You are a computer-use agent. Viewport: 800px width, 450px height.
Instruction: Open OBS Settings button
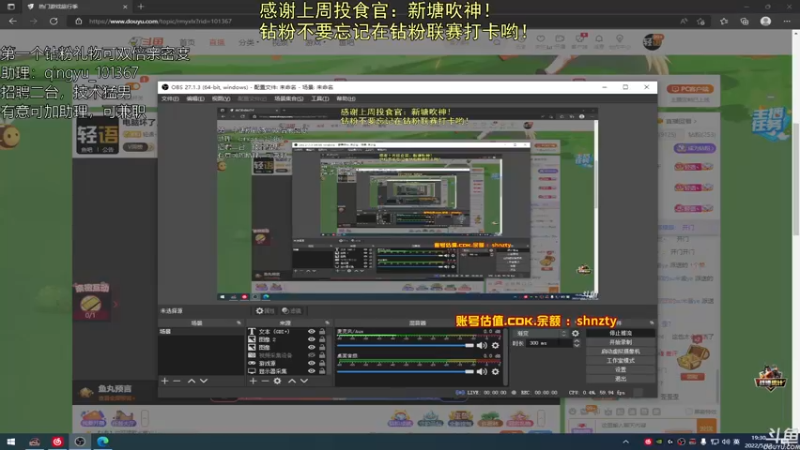tap(620, 370)
